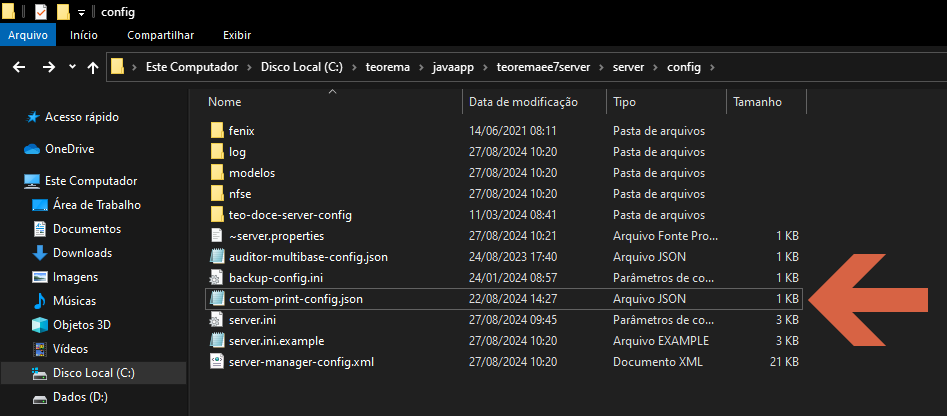Select Este Computador in the navigation pane
Image resolution: width=947 pixels, height=416 pixels.
91,181
